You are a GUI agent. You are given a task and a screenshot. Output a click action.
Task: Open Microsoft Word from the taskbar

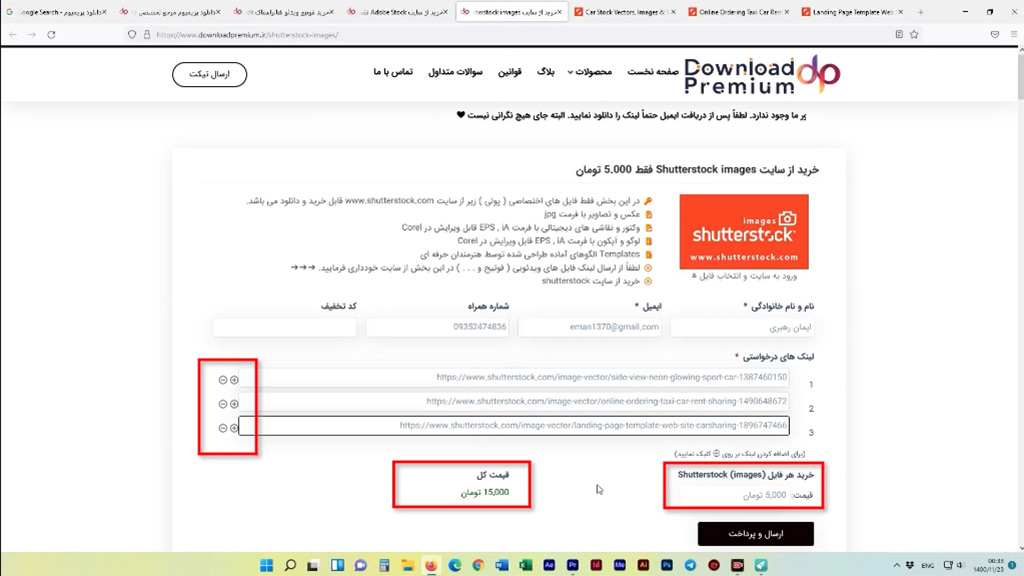[502, 565]
